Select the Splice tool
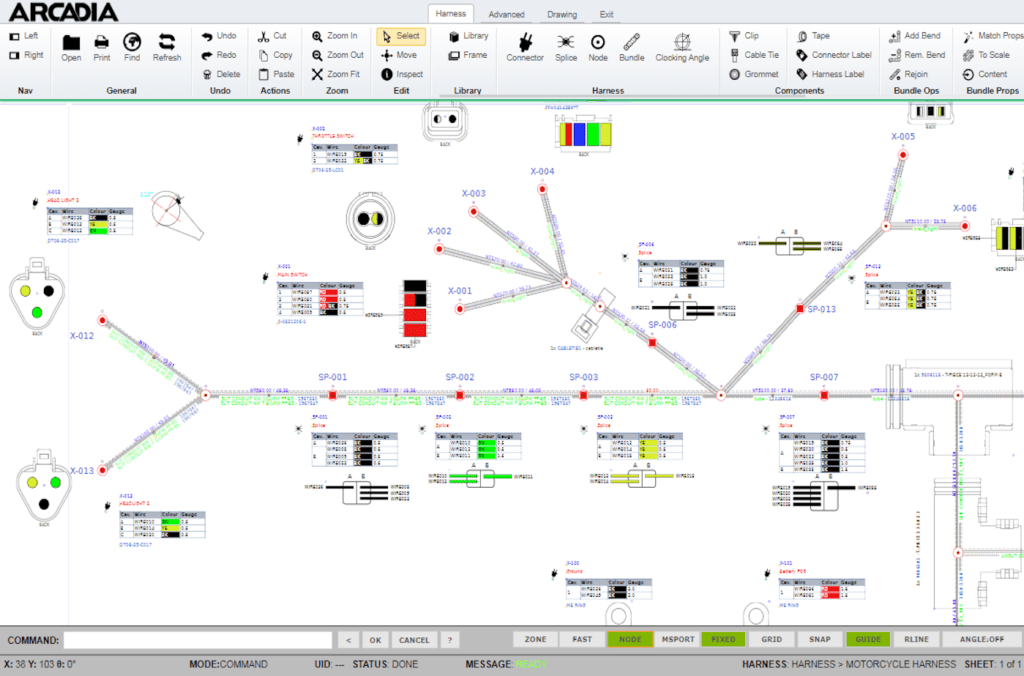The image size is (1024, 676). (x=566, y=45)
